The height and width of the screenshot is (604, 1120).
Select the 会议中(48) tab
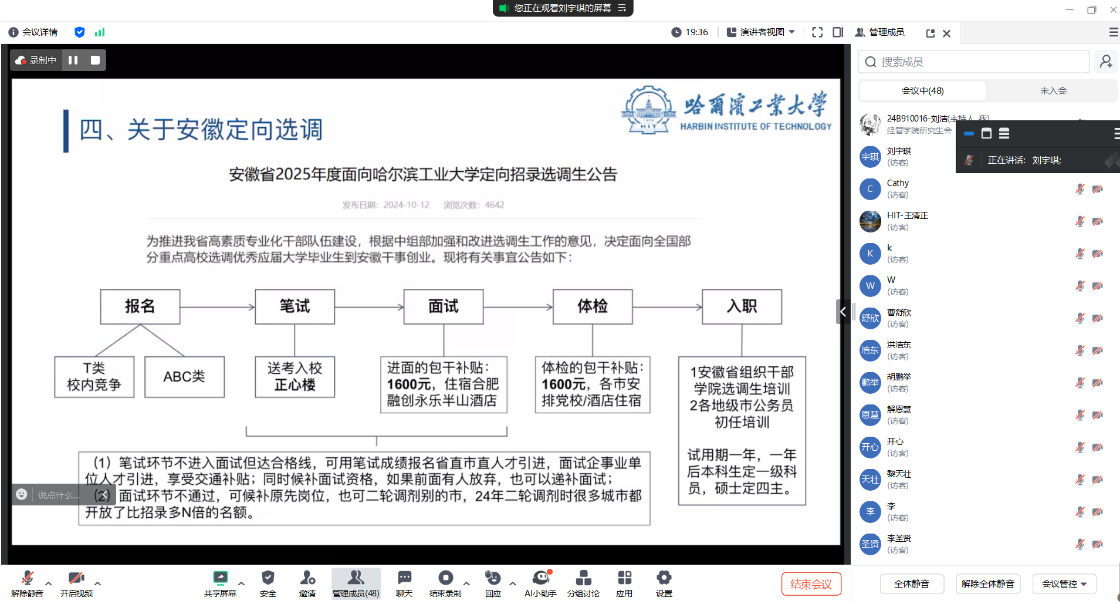pos(923,91)
